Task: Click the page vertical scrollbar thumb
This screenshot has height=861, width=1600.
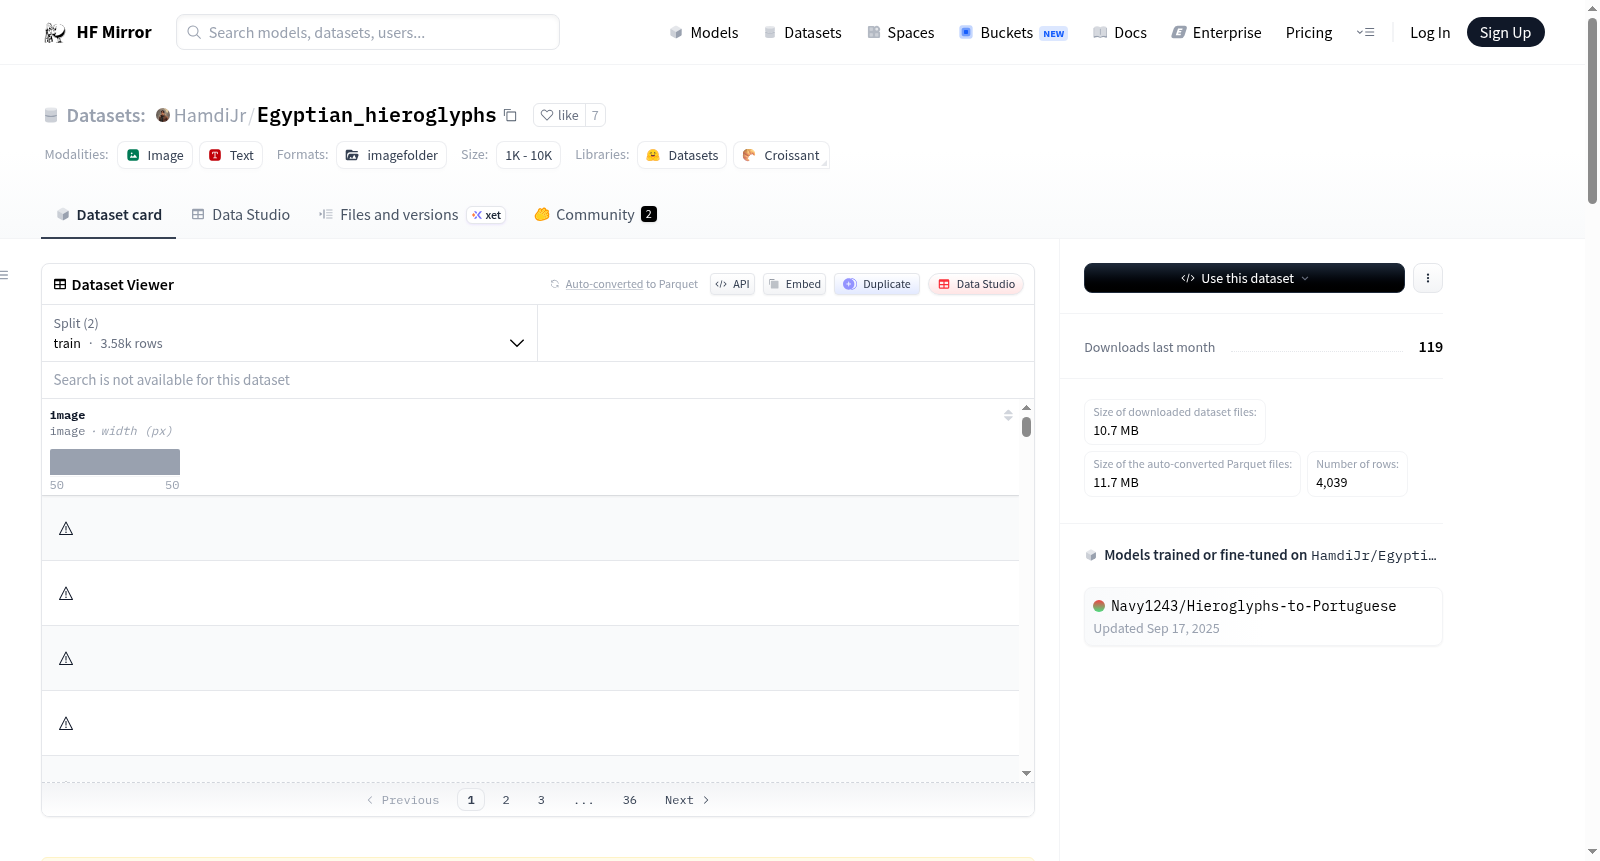Action: 1592,110
